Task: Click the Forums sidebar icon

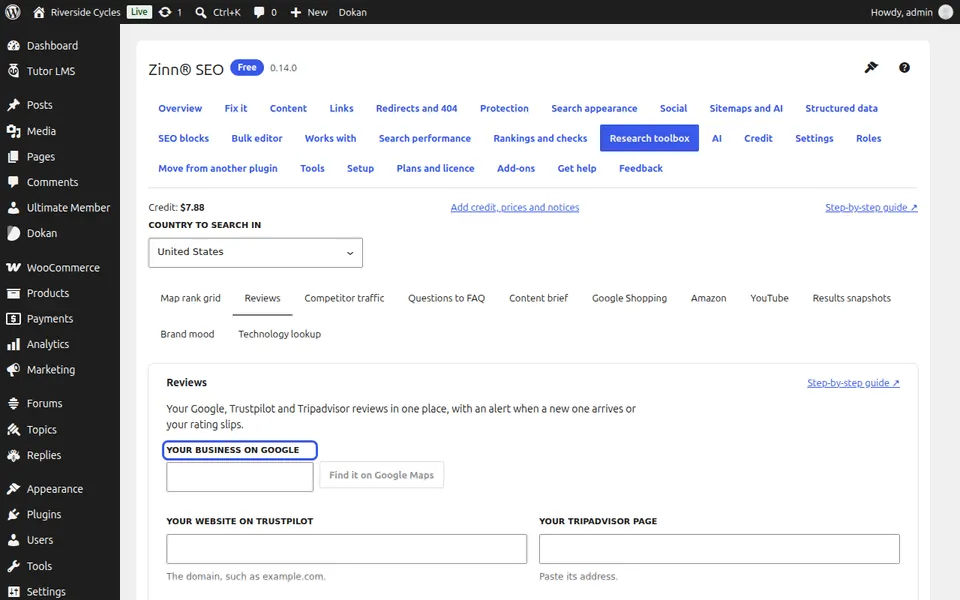Action: pyautogui.click(x=13, y=403)
